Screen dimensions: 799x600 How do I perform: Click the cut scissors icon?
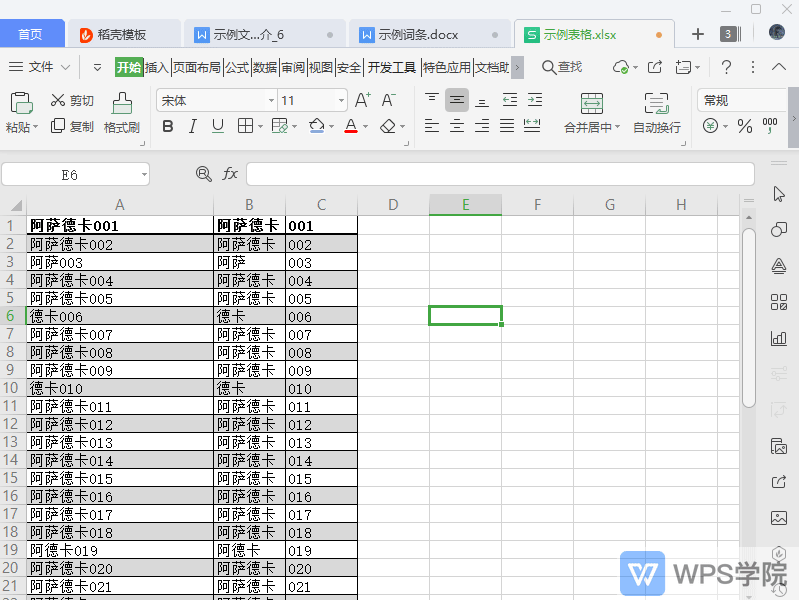point(57,101)
